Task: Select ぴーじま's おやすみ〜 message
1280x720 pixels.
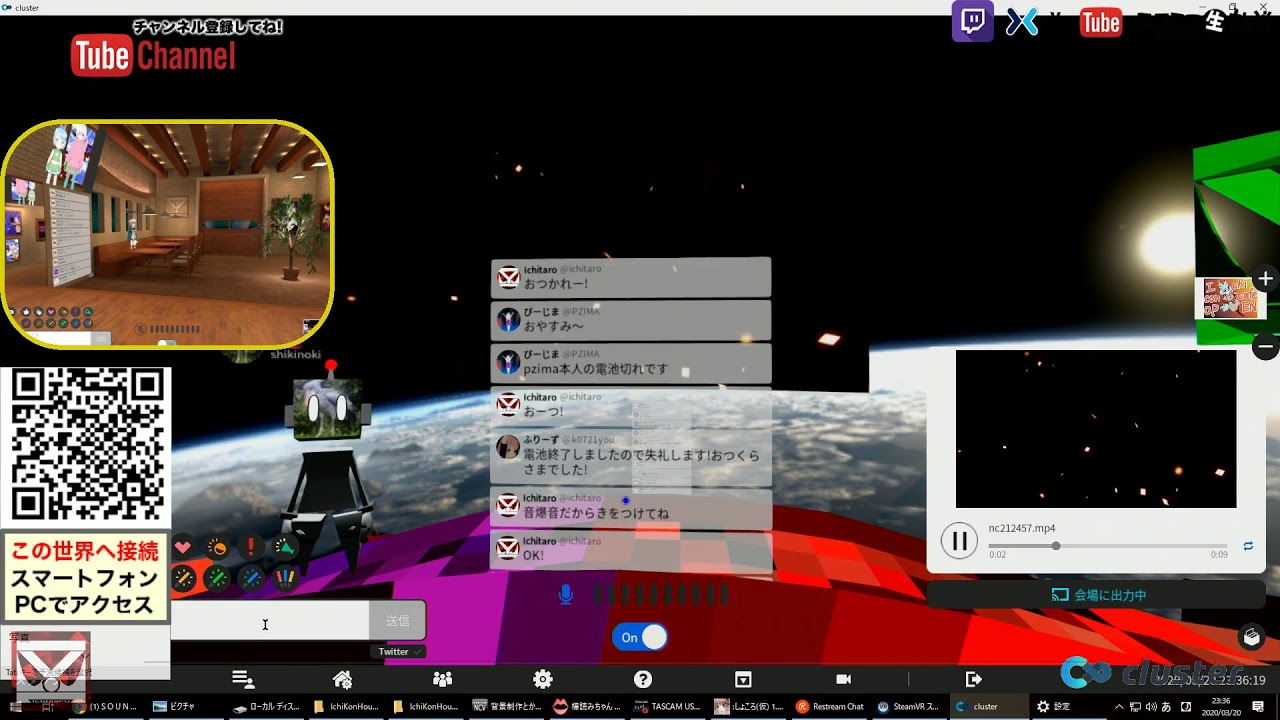Action: tap(631, 320)
